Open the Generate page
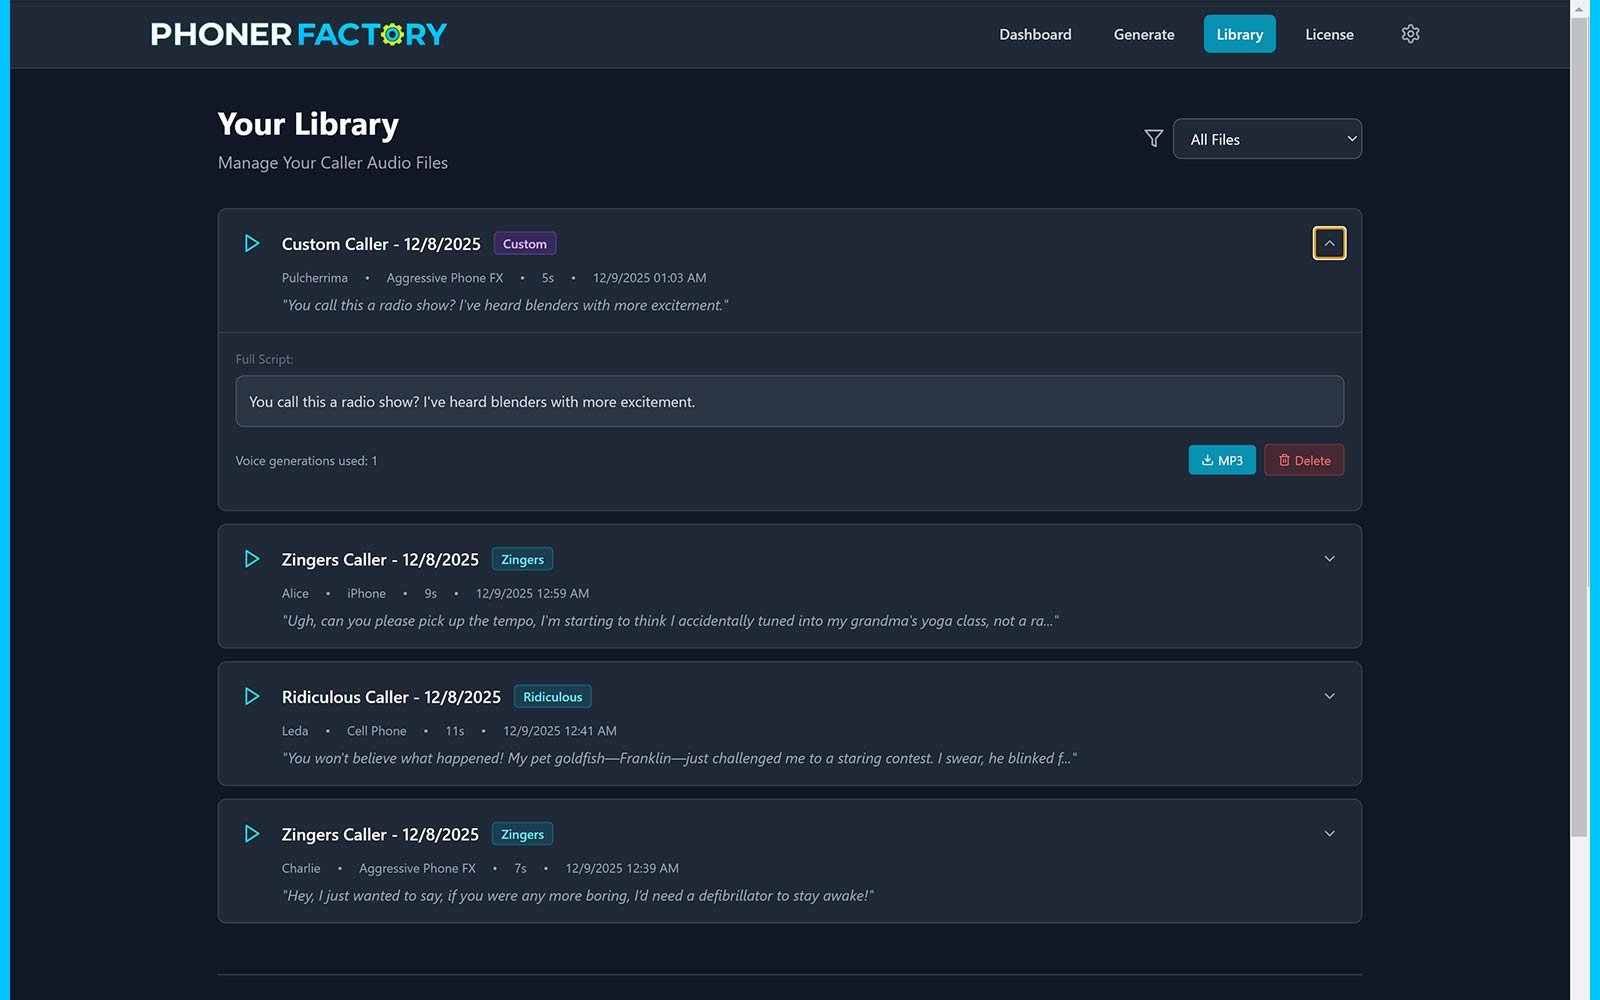 [1144, 34]
